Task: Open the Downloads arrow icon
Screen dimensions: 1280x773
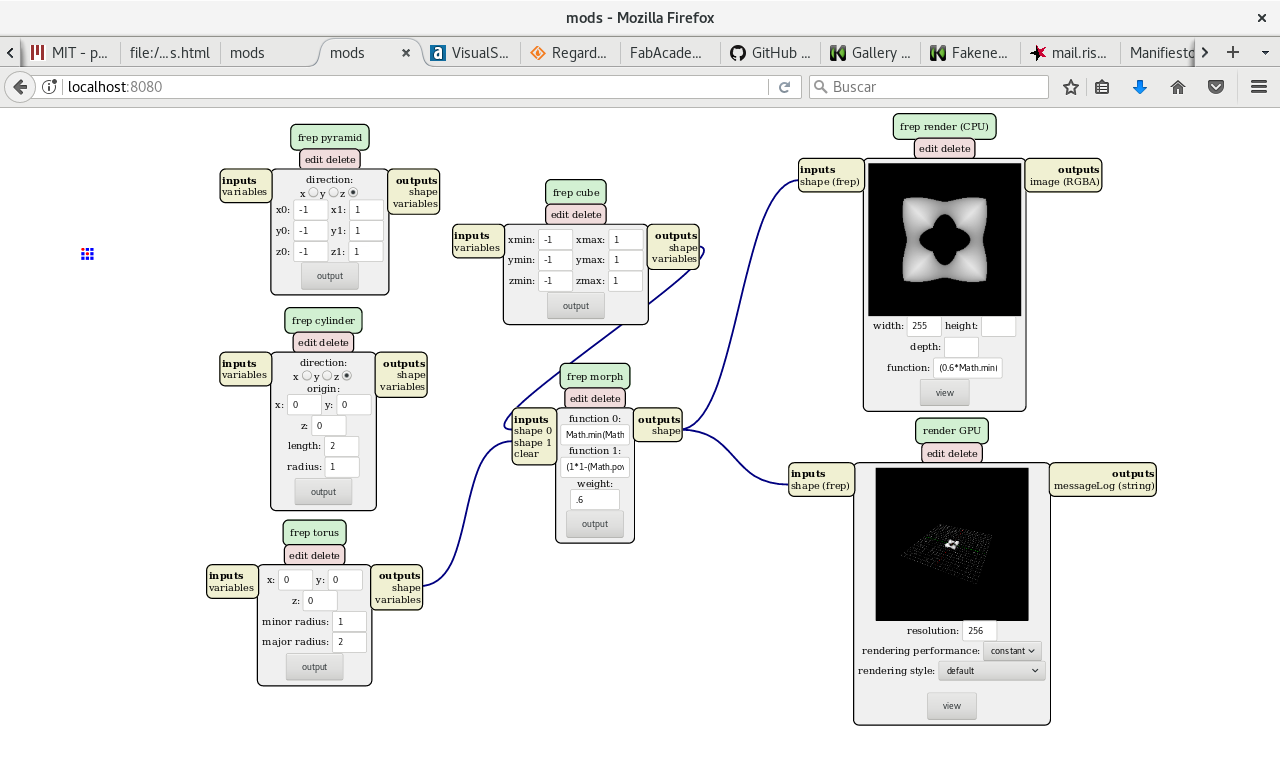Action: (1140, 87)
